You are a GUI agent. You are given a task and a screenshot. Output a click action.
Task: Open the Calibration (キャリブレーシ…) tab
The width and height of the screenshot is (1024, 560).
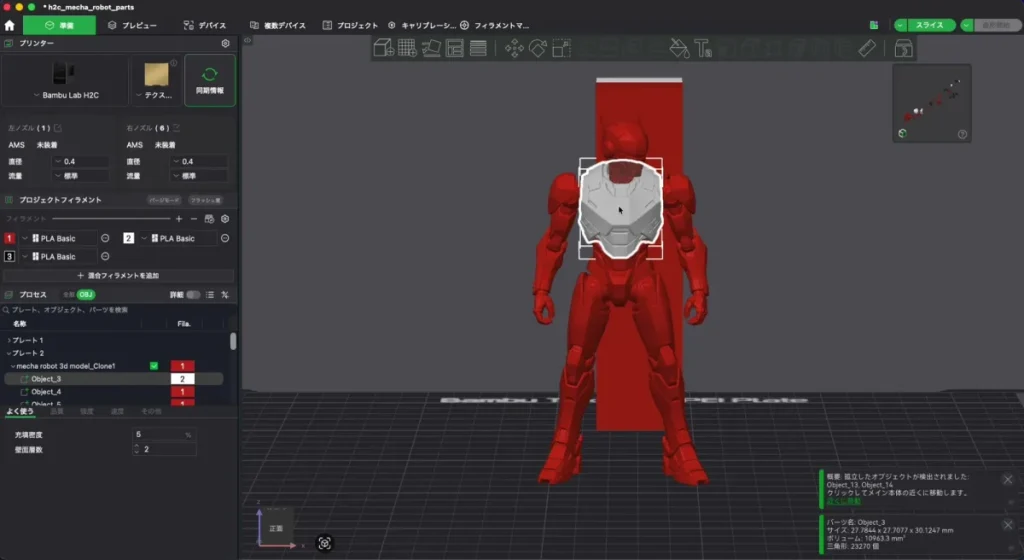tap(422, 25)
